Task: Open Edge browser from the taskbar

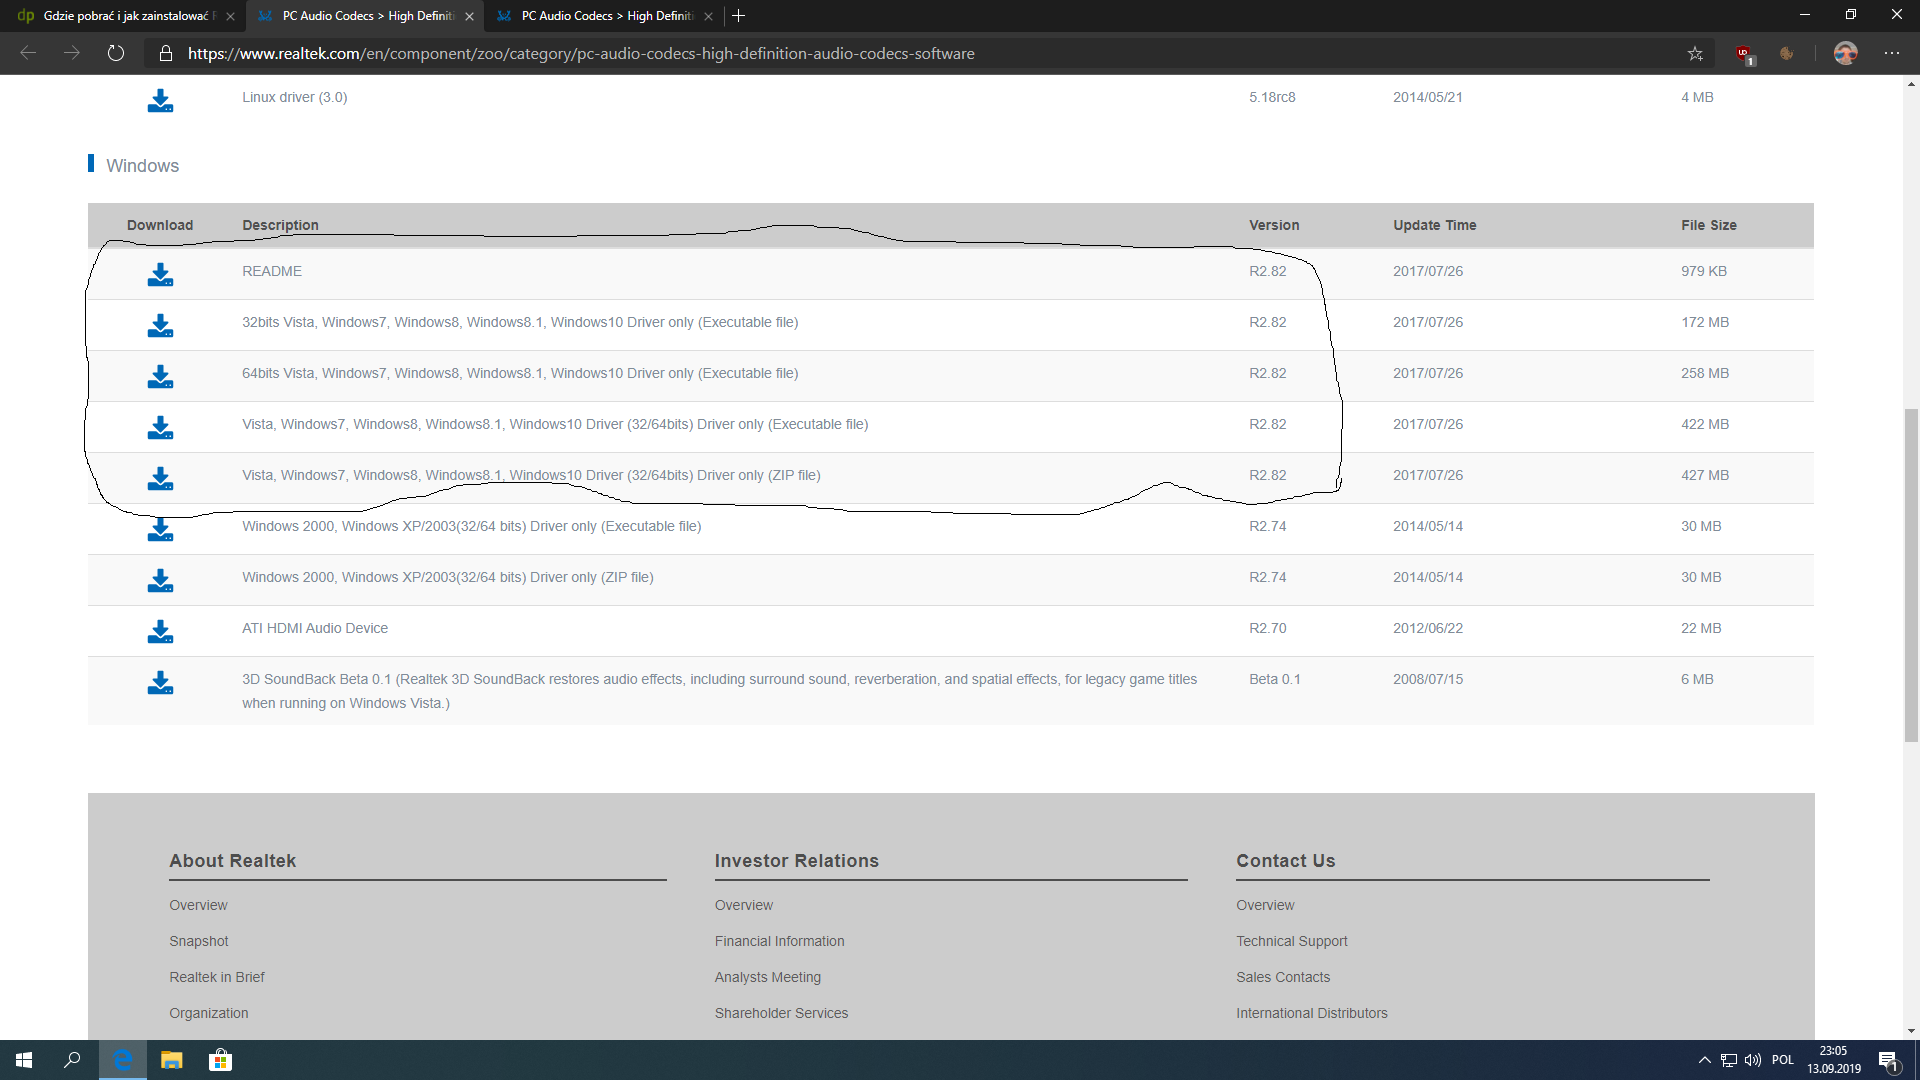Action: coord(123,1060)
